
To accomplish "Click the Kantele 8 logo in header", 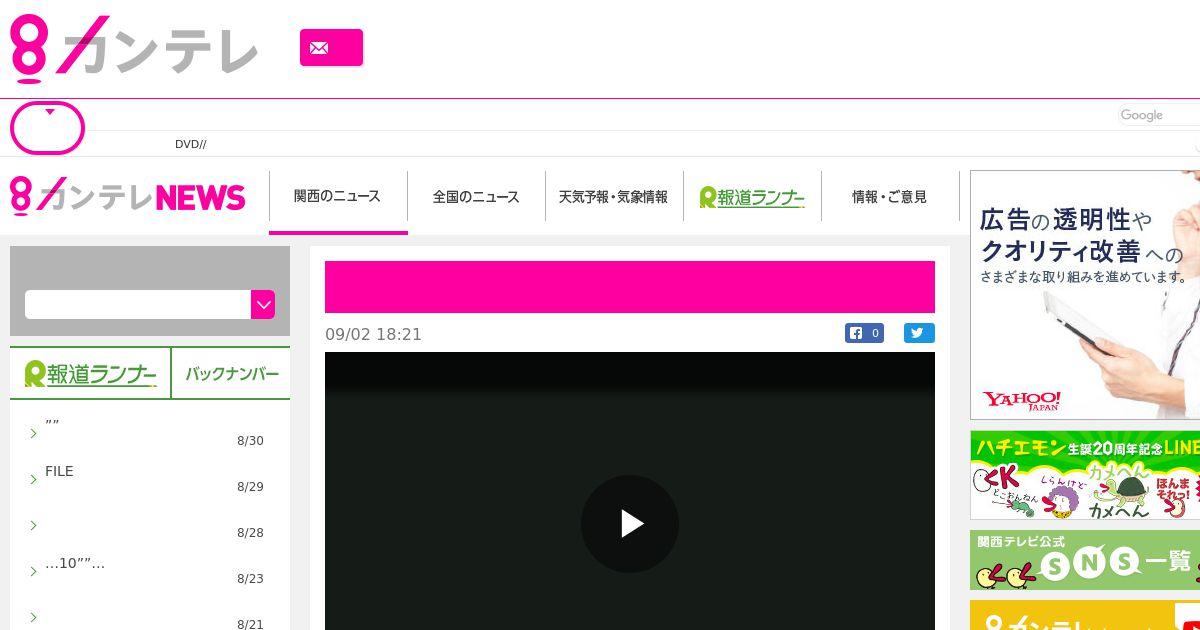I will click(134, 48).
